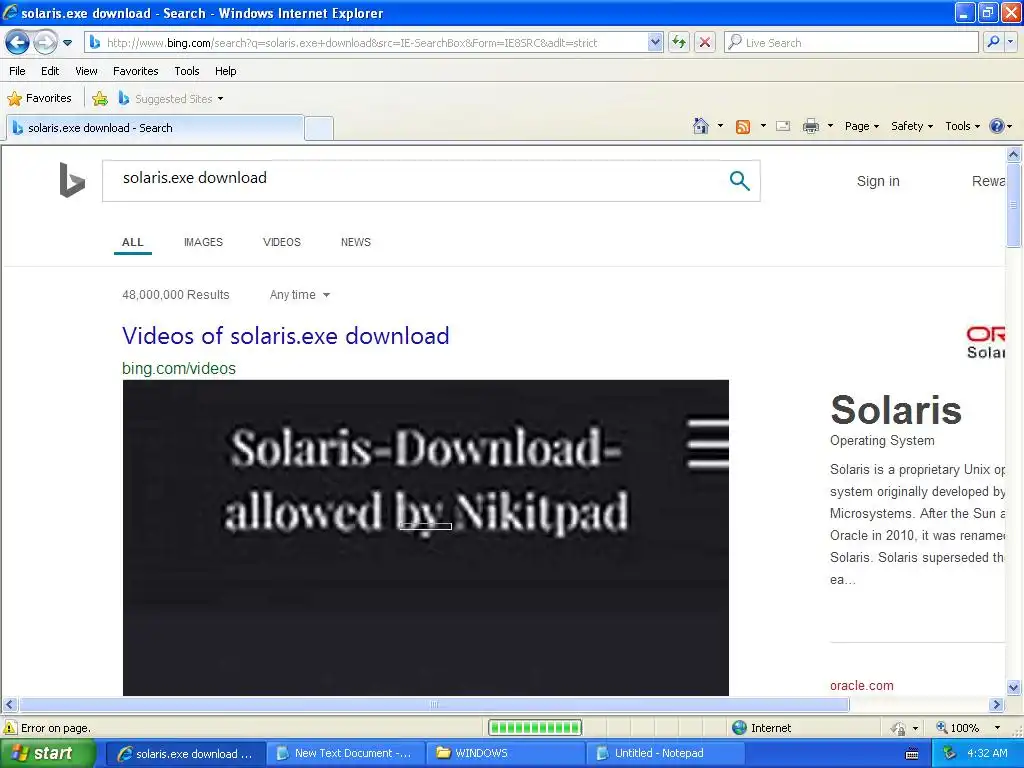Image resolution: width=1024 pixels, height=768 pixels.
Task: Switch to the NEWS results tab
Action: coord(356,242)
